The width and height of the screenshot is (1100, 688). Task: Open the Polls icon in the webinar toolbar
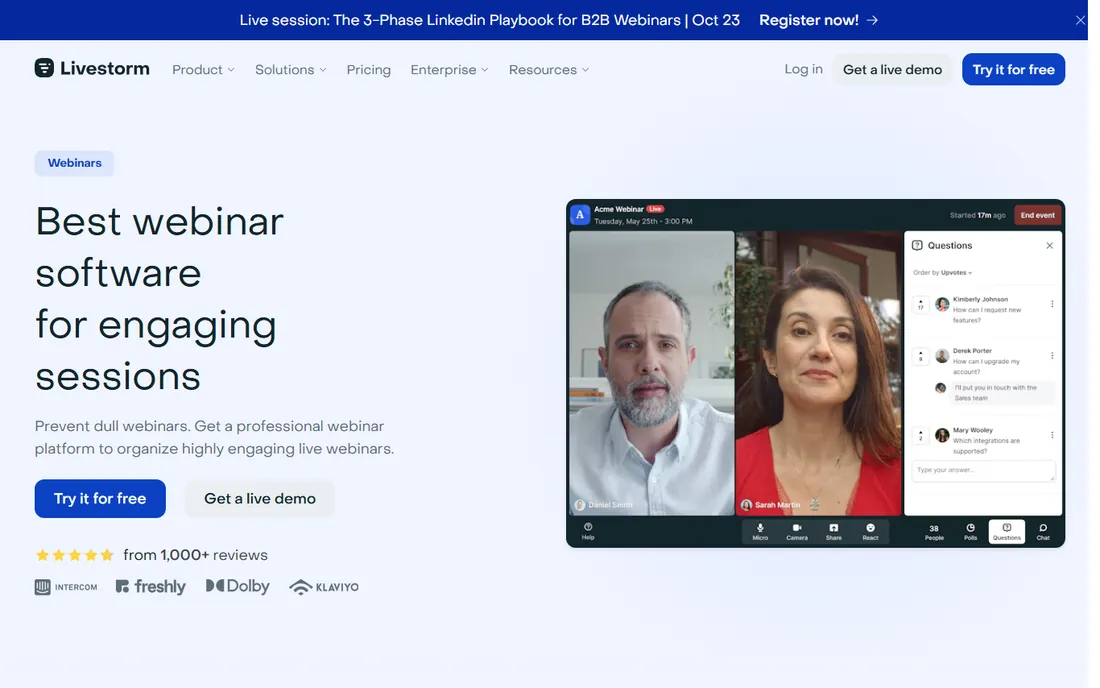click(970, 532)
